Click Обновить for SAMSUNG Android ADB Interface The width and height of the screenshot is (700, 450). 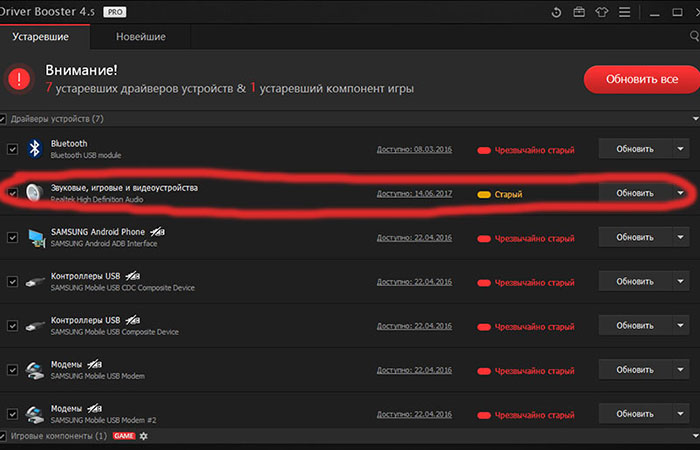tap(635, 237)
